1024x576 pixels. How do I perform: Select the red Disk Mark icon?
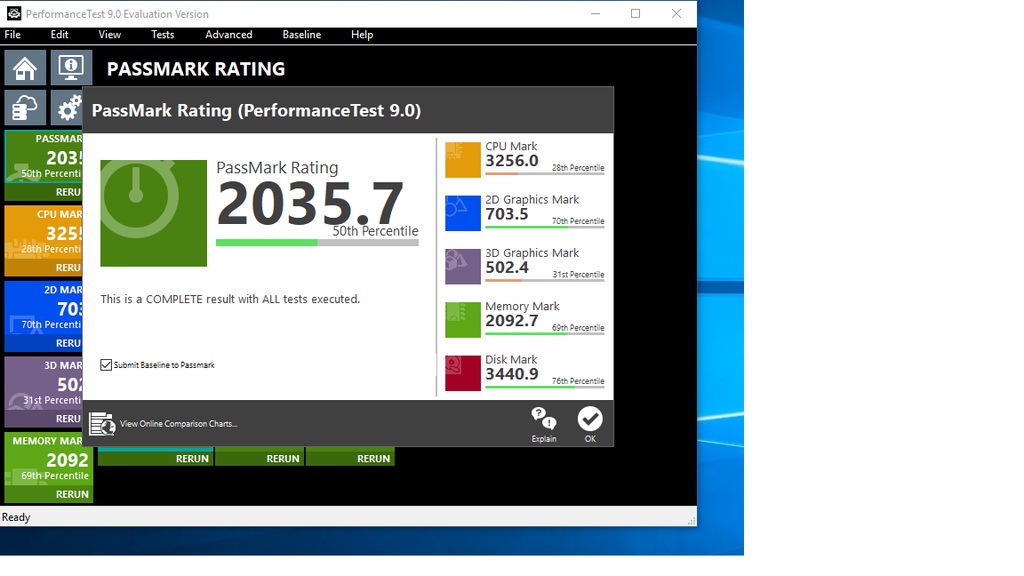click(463, 373)
